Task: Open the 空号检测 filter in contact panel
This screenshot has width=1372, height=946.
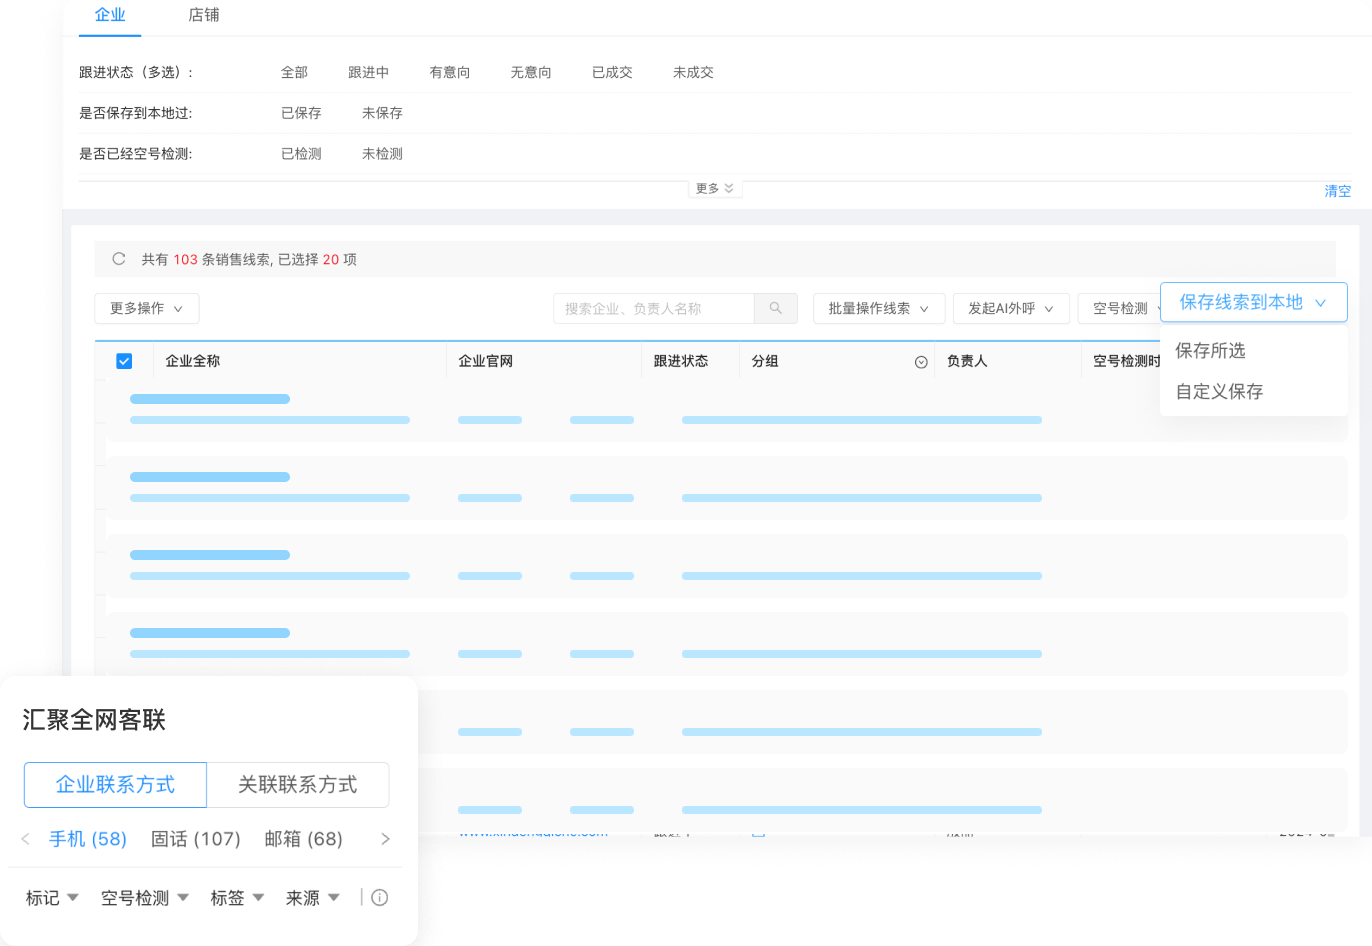Action: [145, 898]
